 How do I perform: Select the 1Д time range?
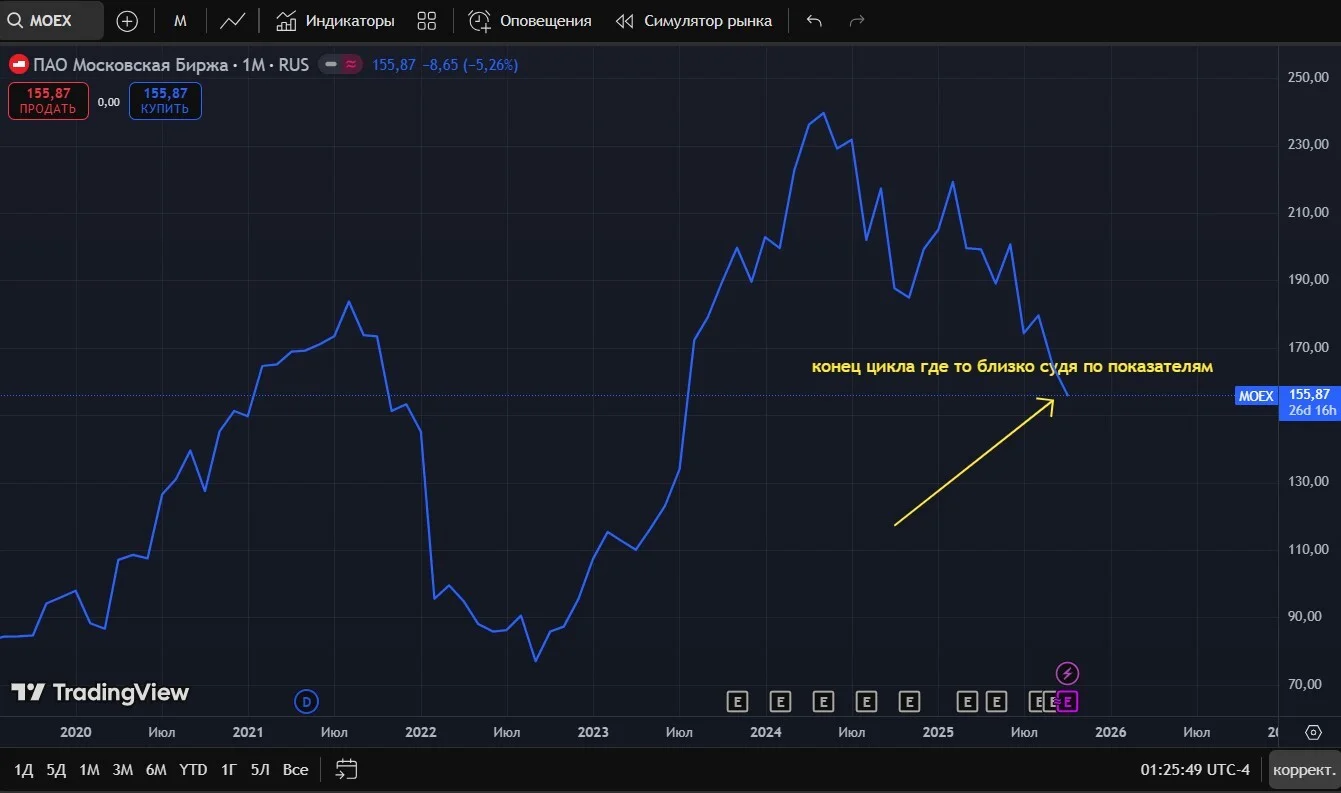coord(24,770)
